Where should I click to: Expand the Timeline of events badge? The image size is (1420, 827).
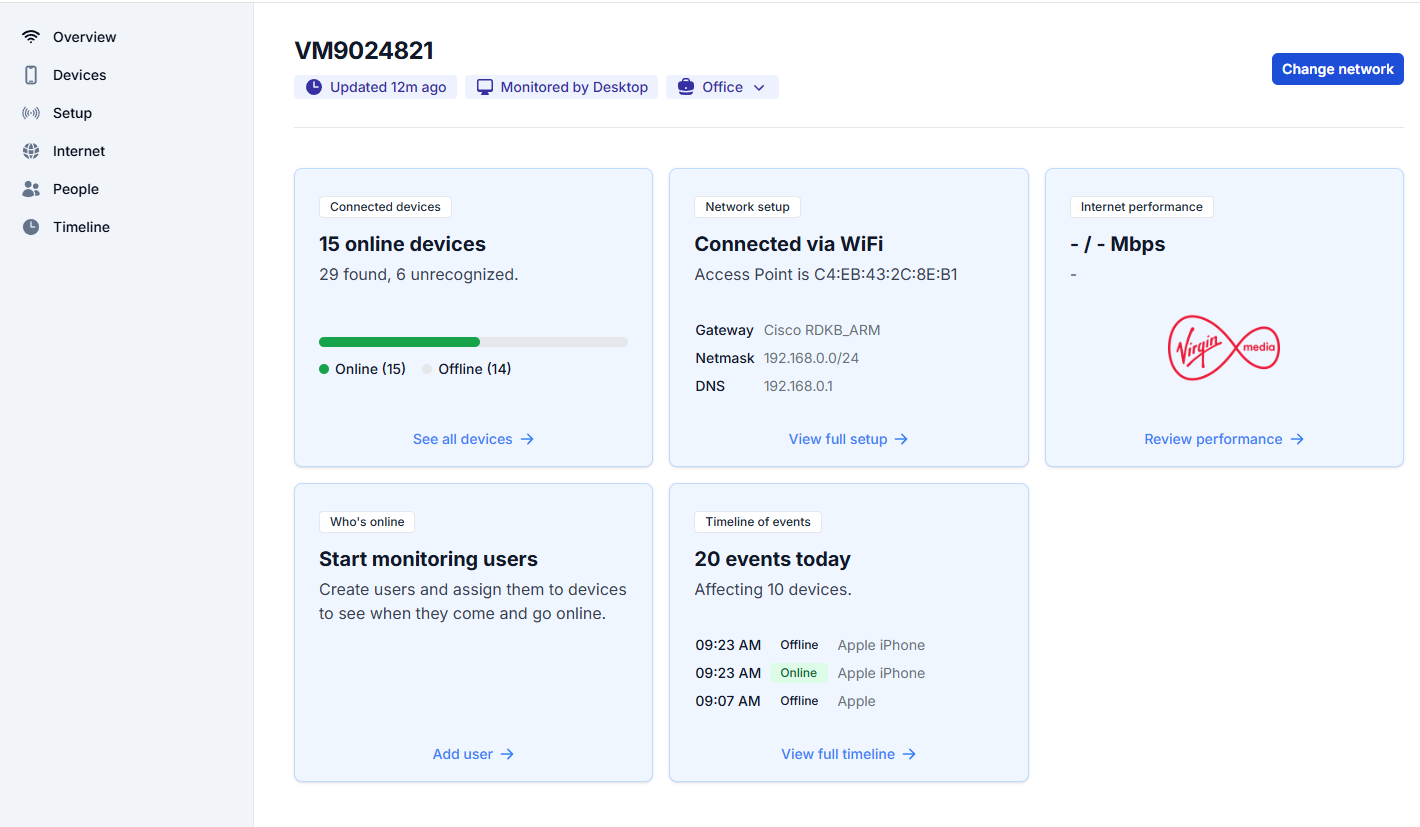757,521
